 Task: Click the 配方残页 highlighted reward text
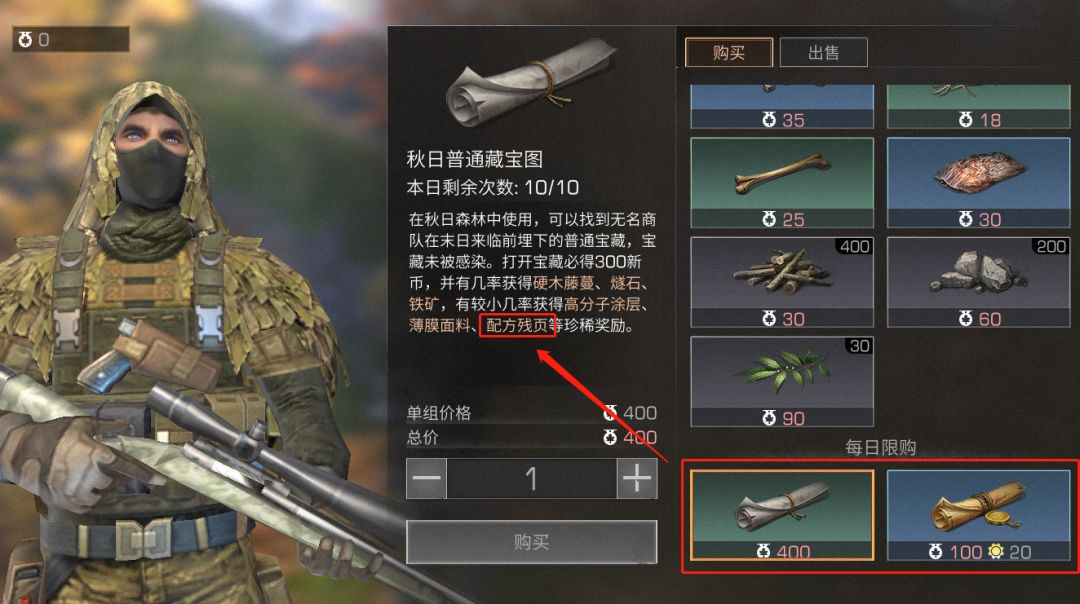point(517,325)
